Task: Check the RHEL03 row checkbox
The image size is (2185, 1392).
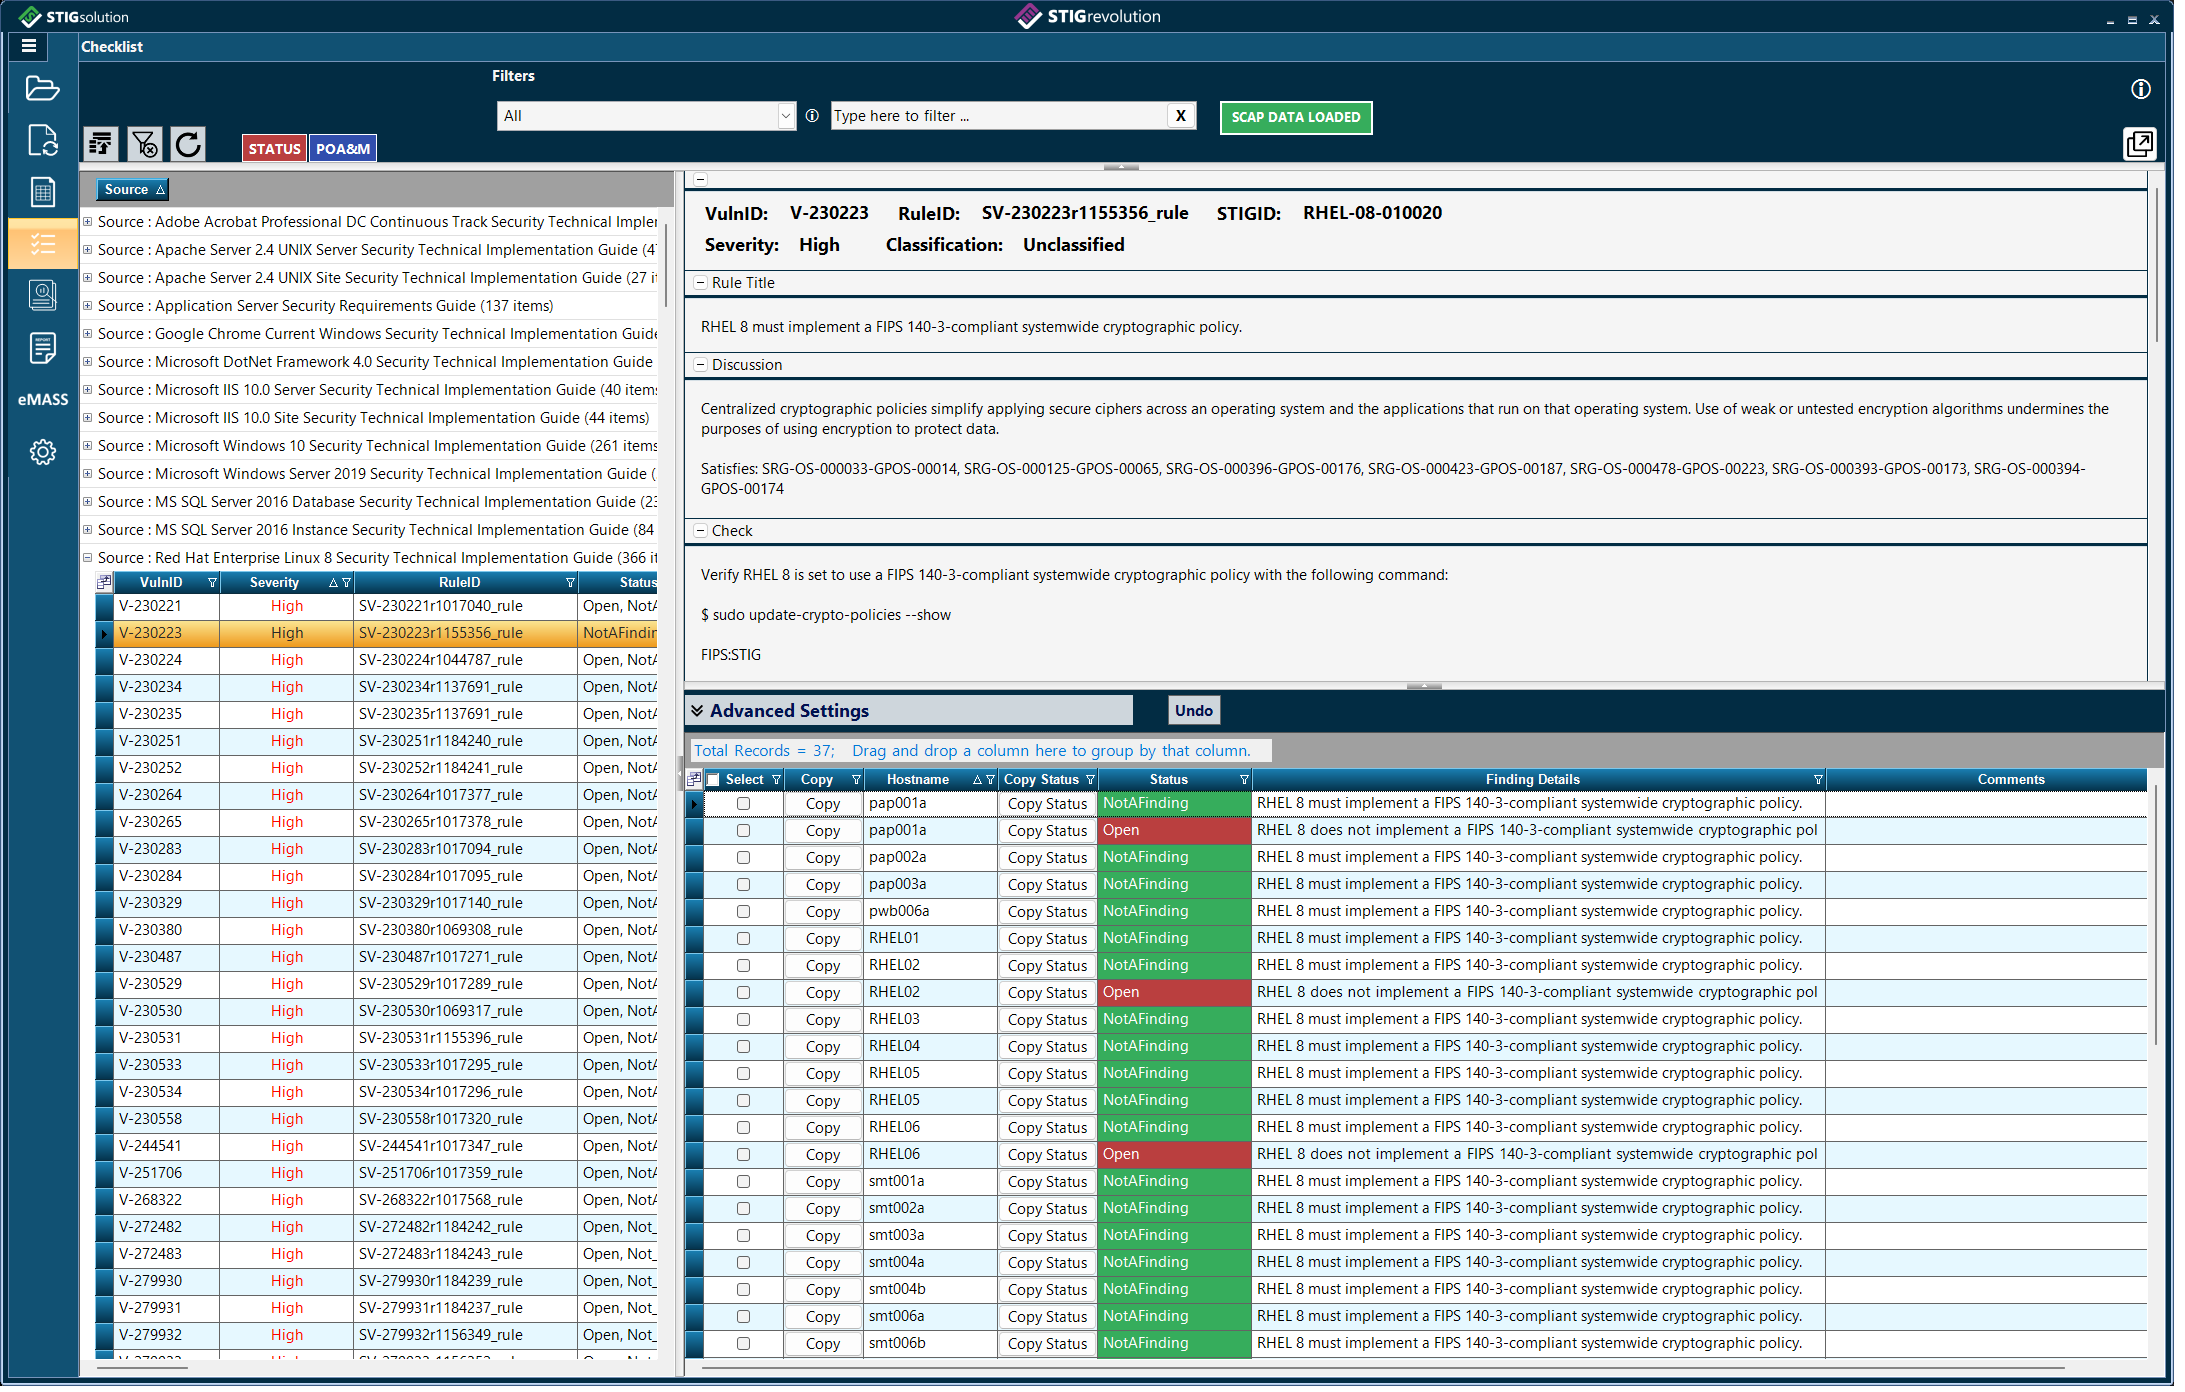Action: [743, 1020]
